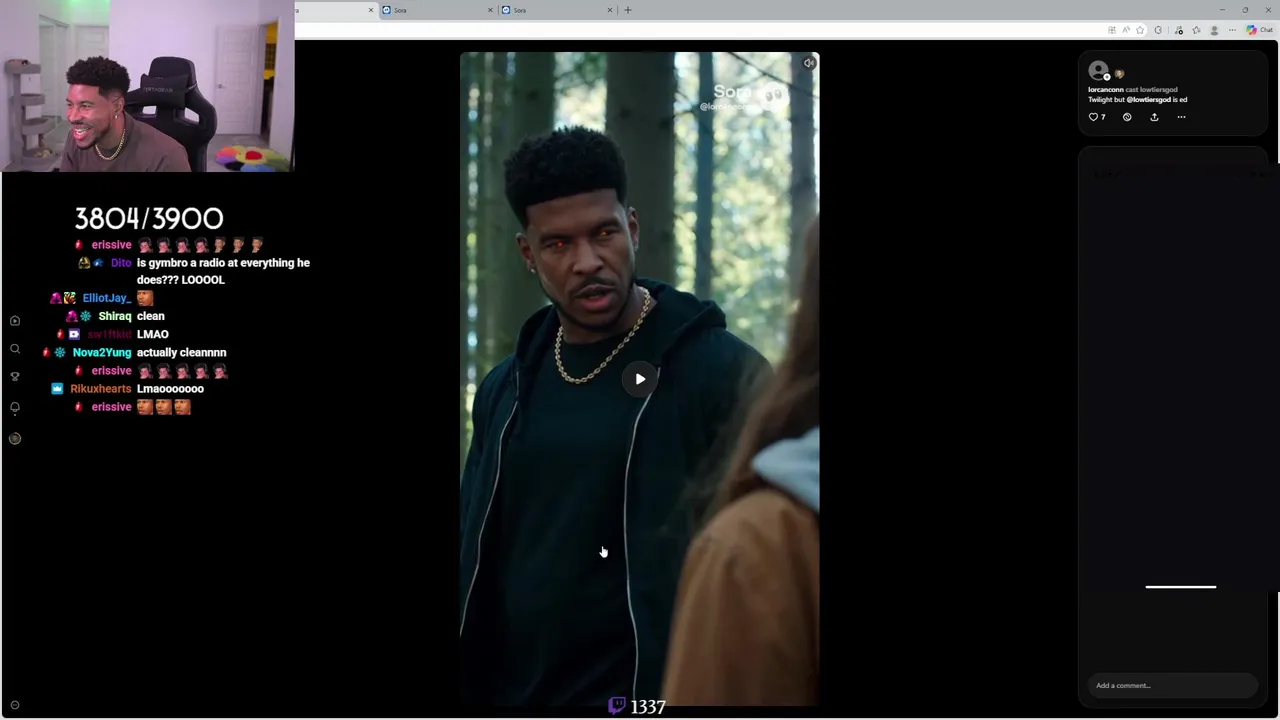Click the Twitch 1337 viewer count
This screenshot has height=720, width=1280.
(x=637, y=707)
